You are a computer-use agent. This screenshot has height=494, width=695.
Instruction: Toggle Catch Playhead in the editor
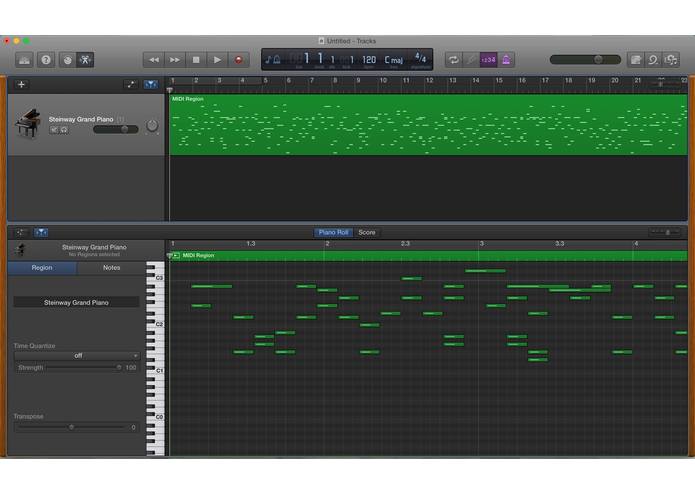(41, 233)
